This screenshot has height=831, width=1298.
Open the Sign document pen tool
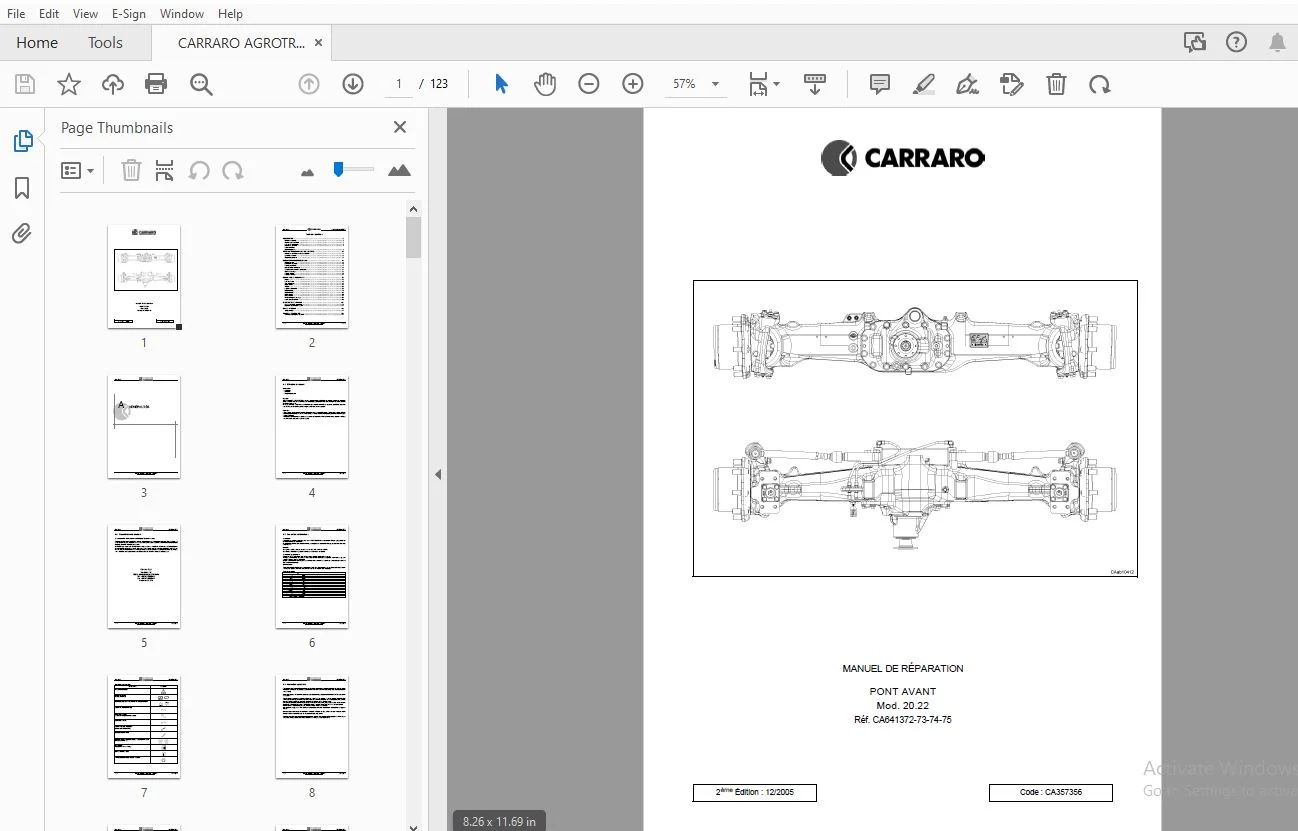point(967,85)
